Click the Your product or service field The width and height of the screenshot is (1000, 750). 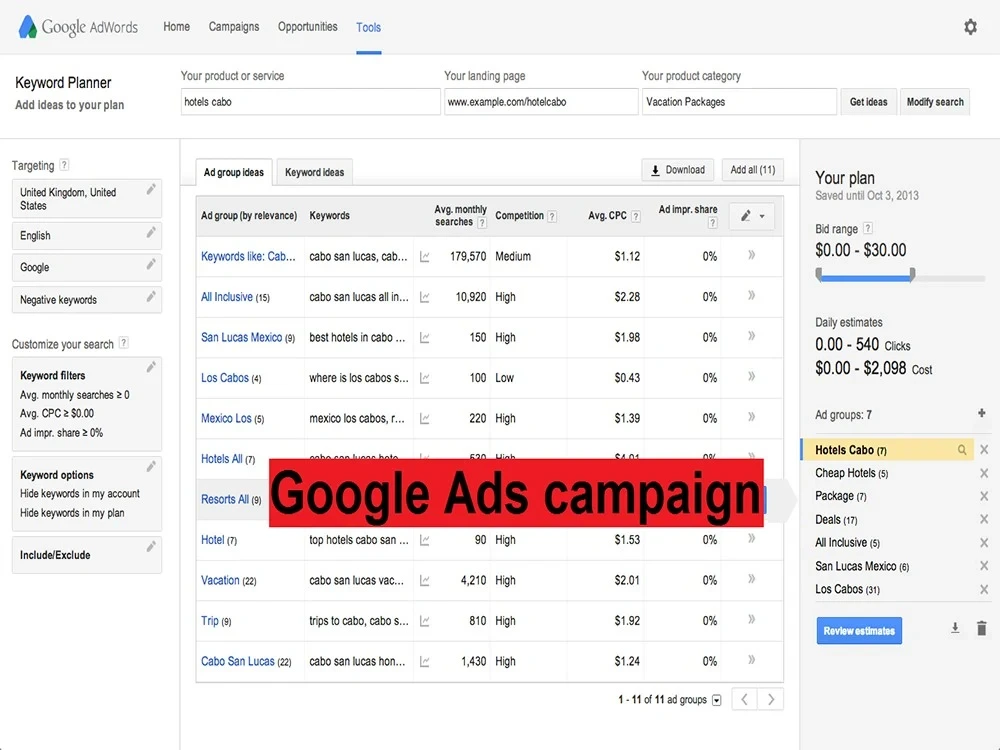[311, 102]
